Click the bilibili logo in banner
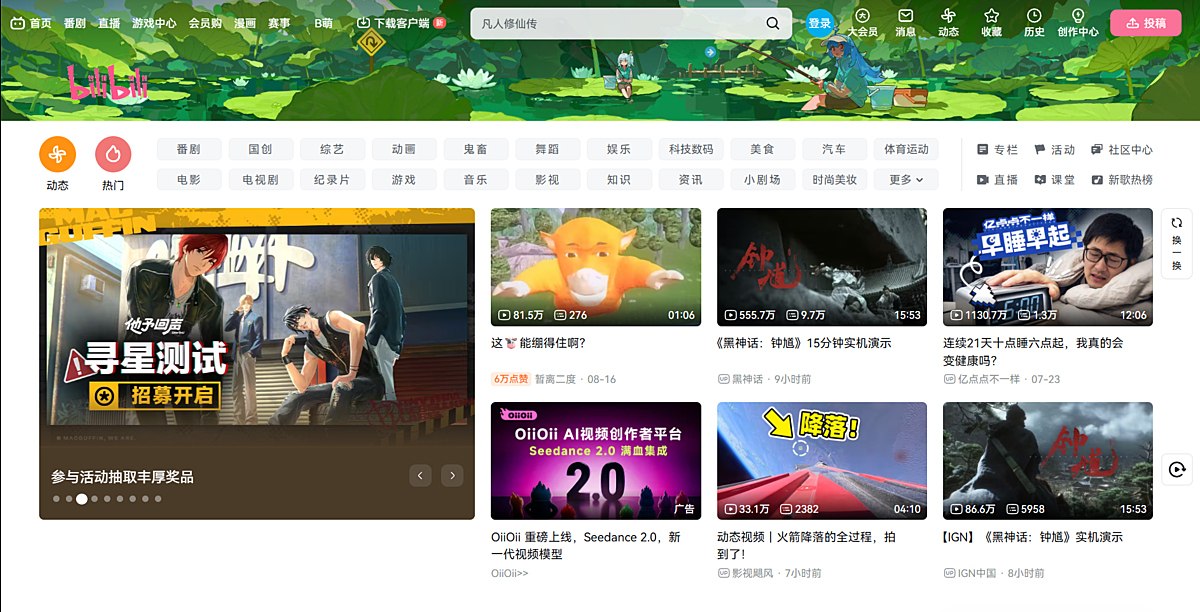The width and height of the screenshot is (1200, 612). click(x=107, y=82)
